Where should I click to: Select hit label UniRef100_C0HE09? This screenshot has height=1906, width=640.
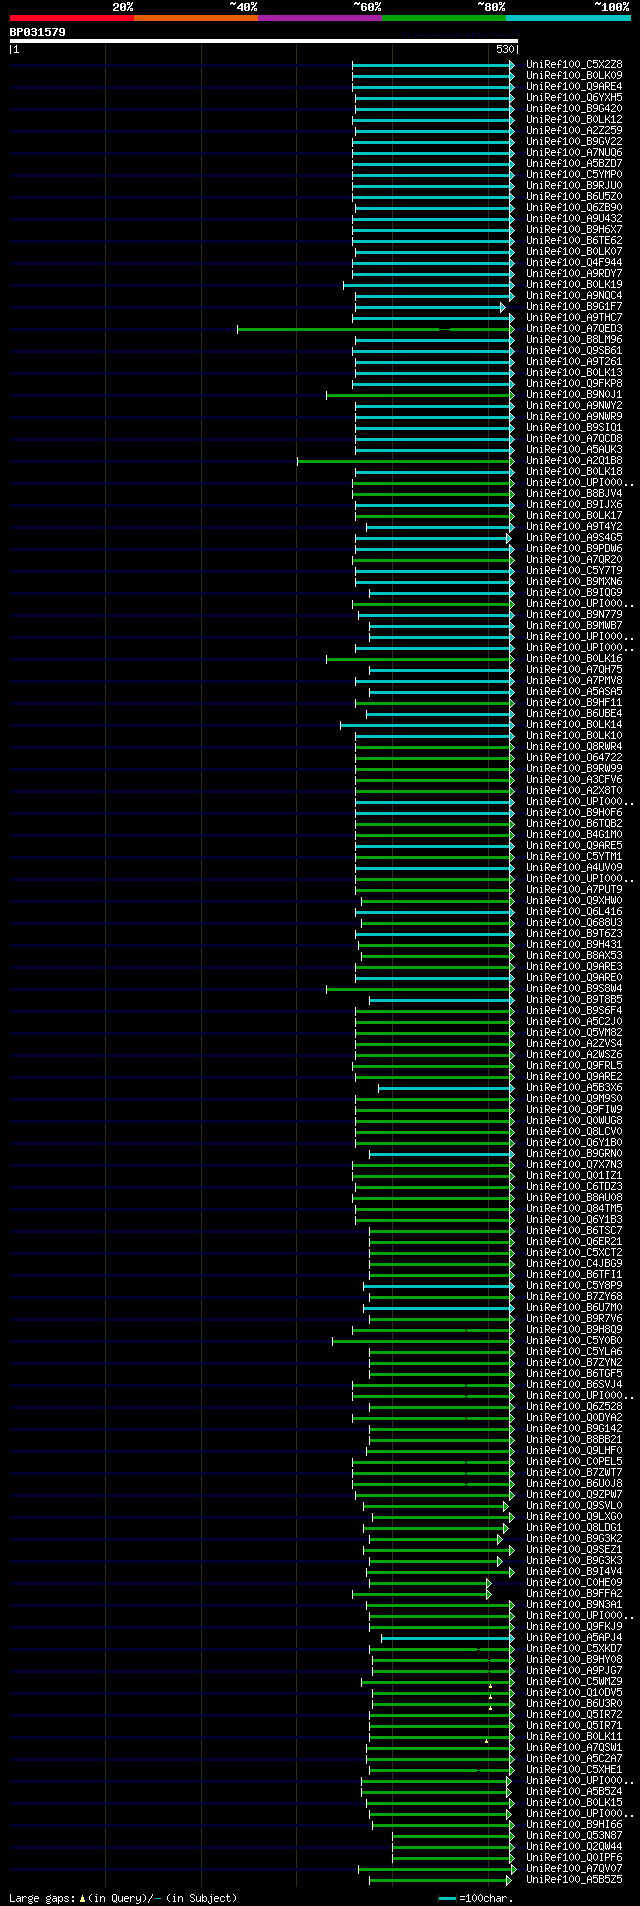[574, 1582]
